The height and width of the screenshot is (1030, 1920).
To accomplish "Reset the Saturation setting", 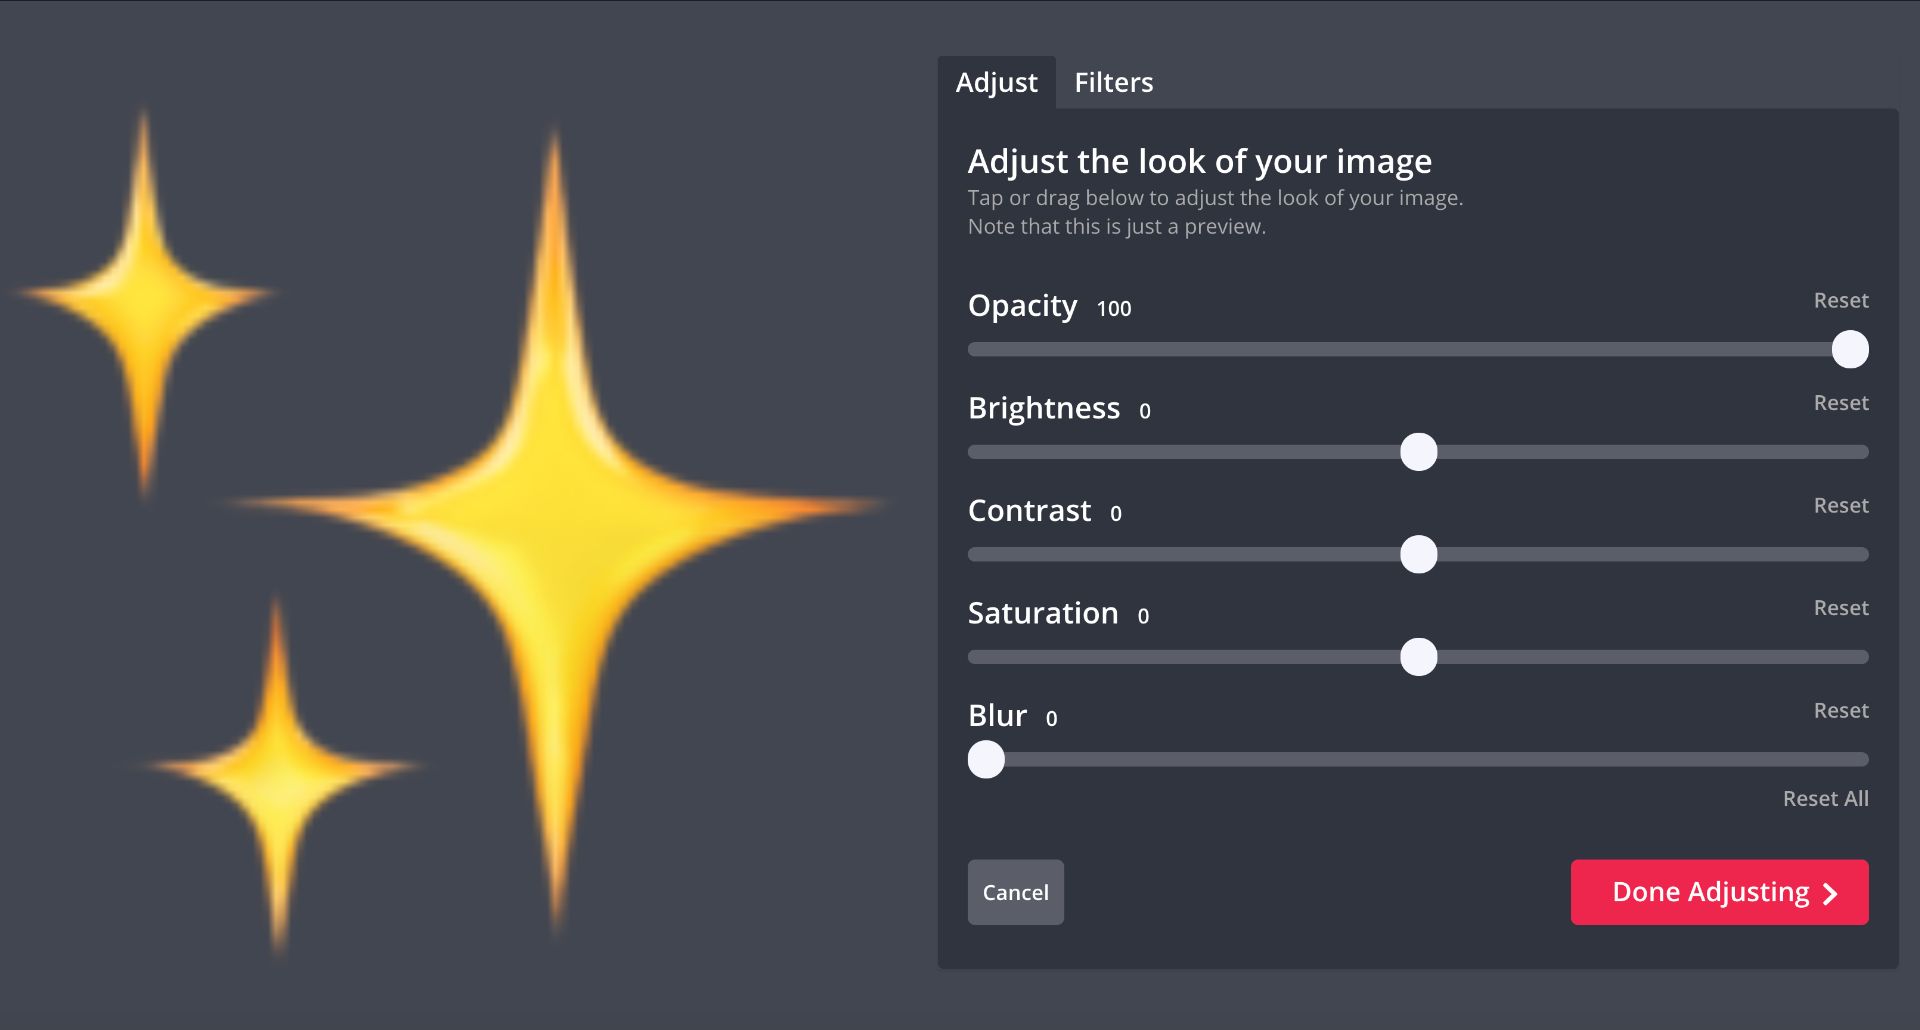I will click(1840, 608).
